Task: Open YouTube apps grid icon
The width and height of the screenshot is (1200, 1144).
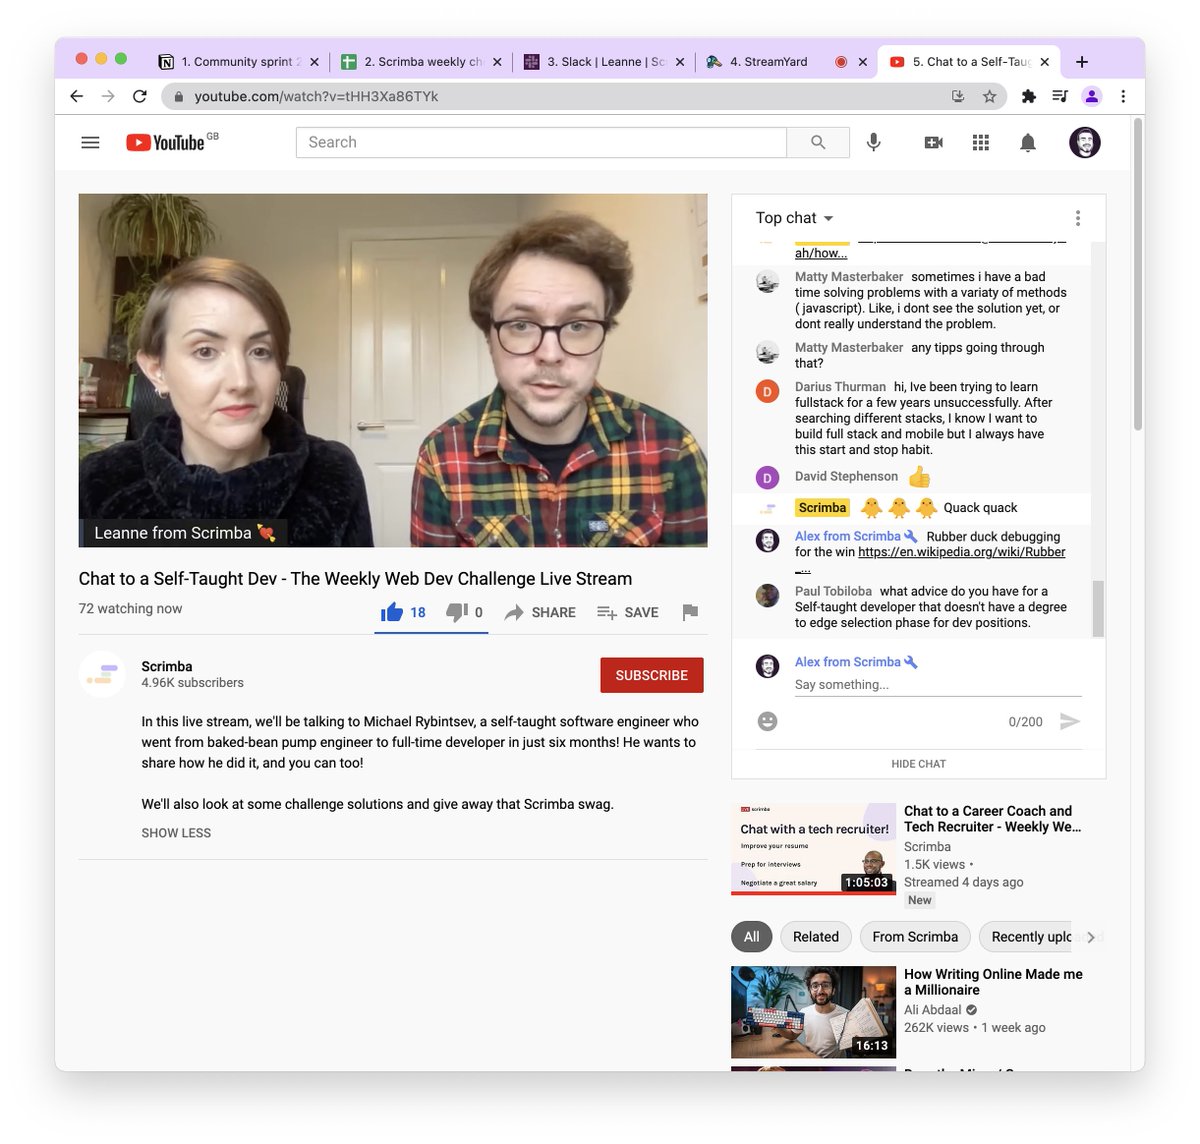Action: coord(980,142)
